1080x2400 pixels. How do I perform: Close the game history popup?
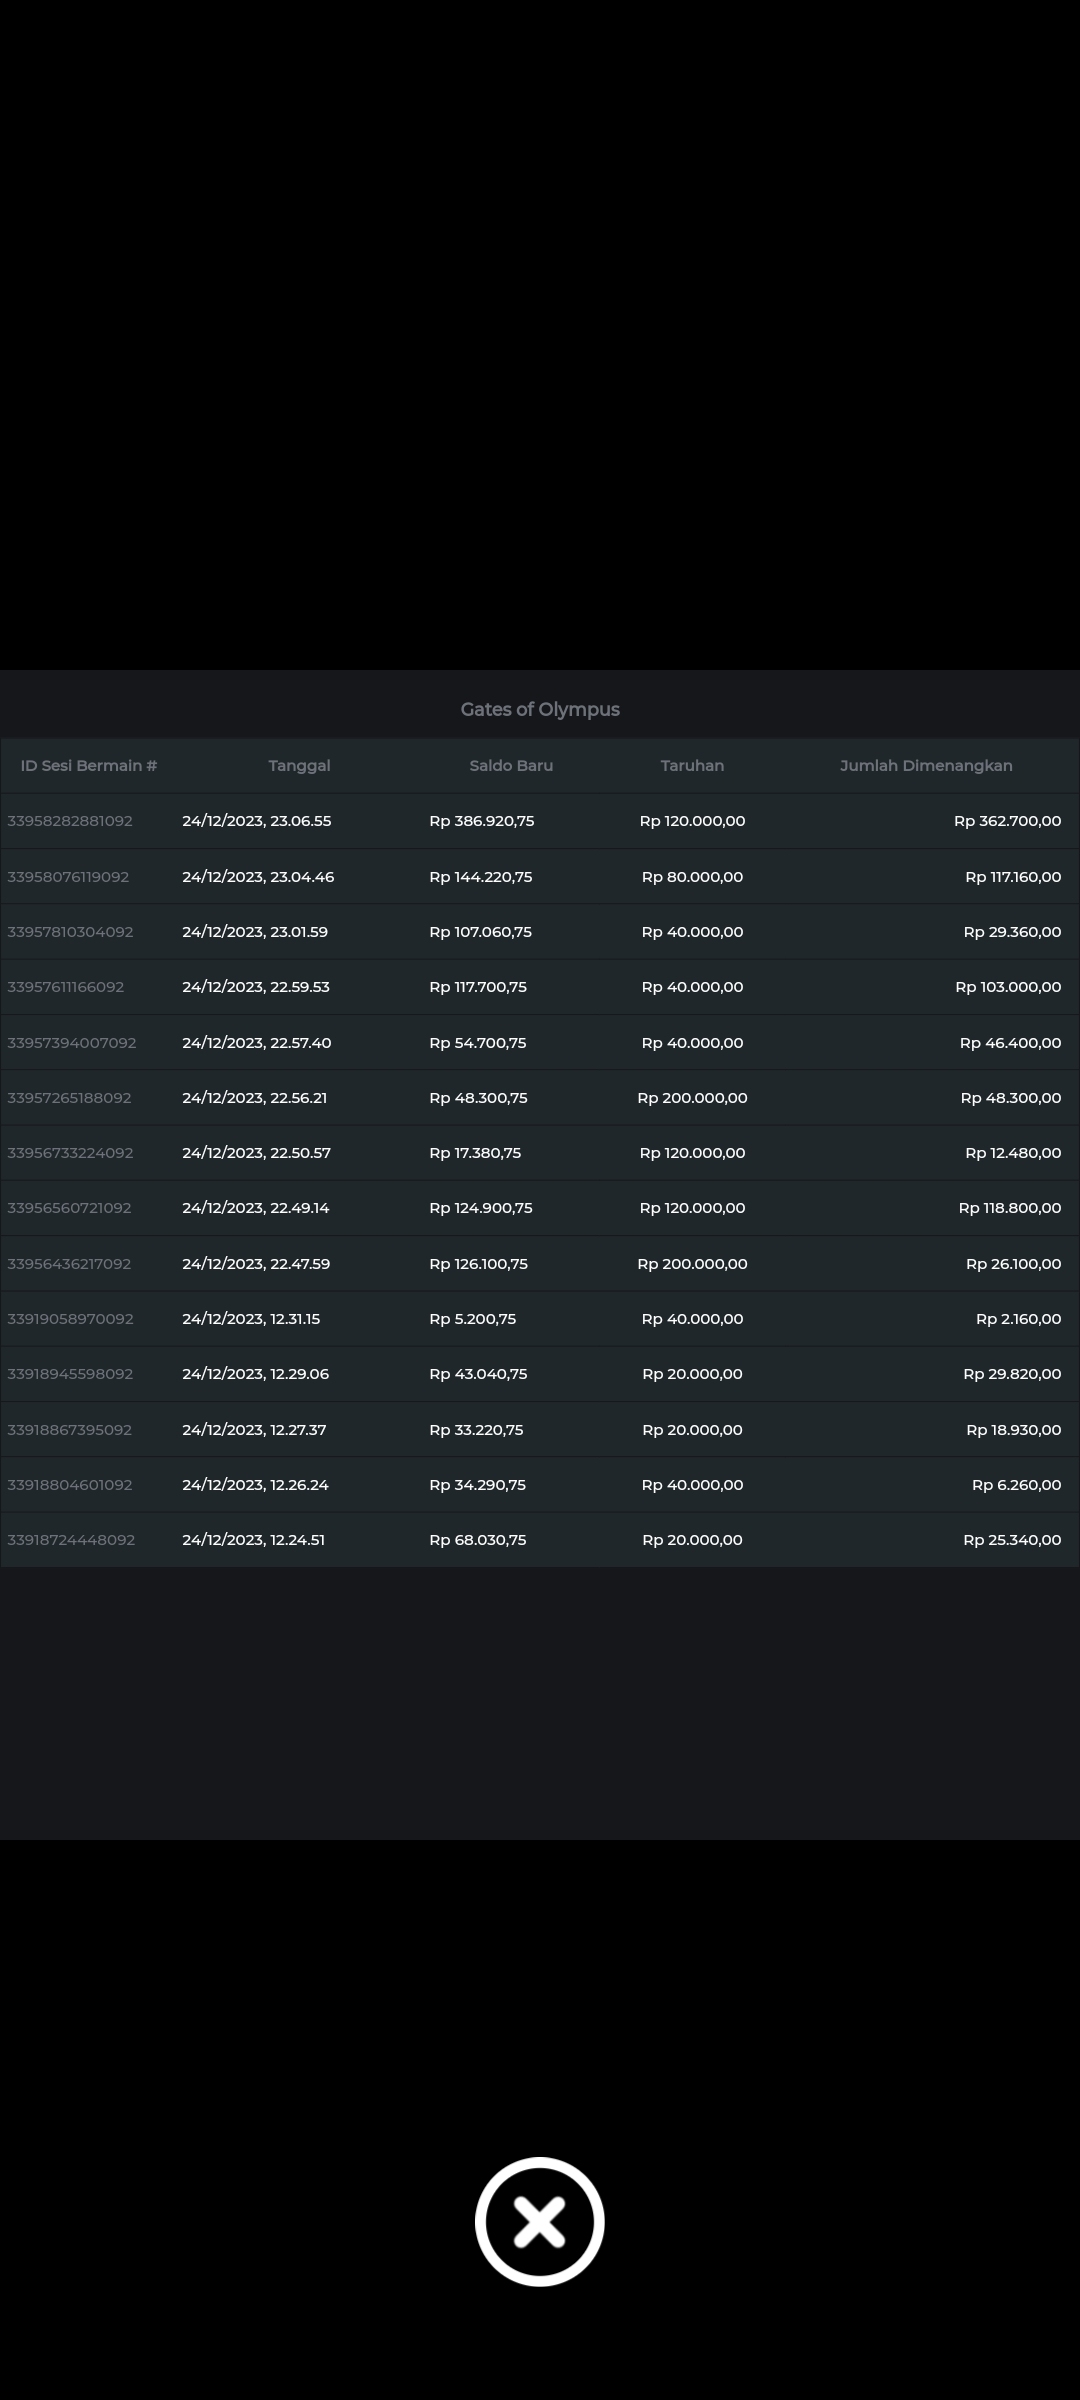[x=539, y=2221]
